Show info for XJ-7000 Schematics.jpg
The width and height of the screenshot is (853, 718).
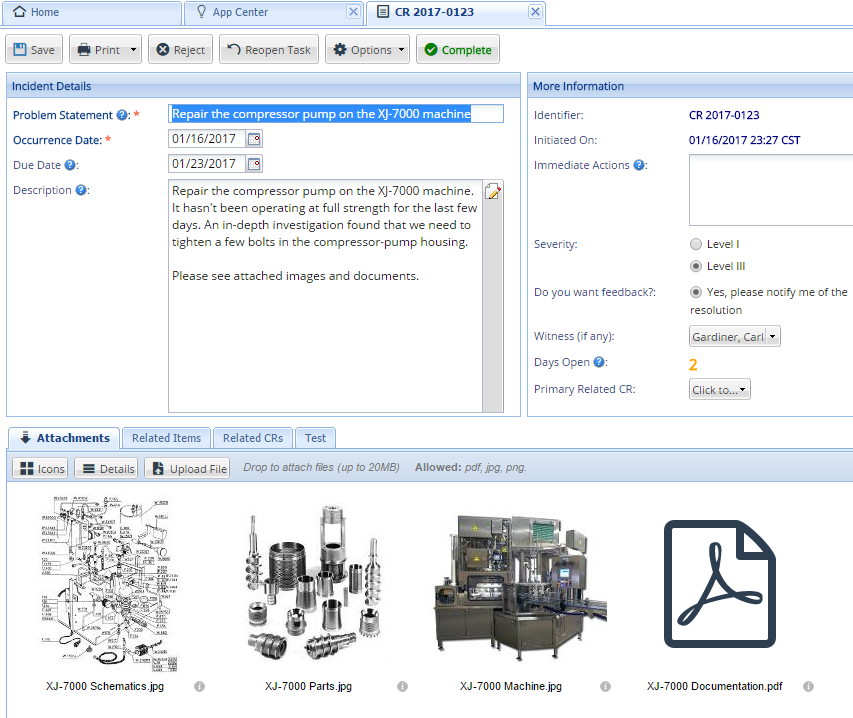(200, 686)
